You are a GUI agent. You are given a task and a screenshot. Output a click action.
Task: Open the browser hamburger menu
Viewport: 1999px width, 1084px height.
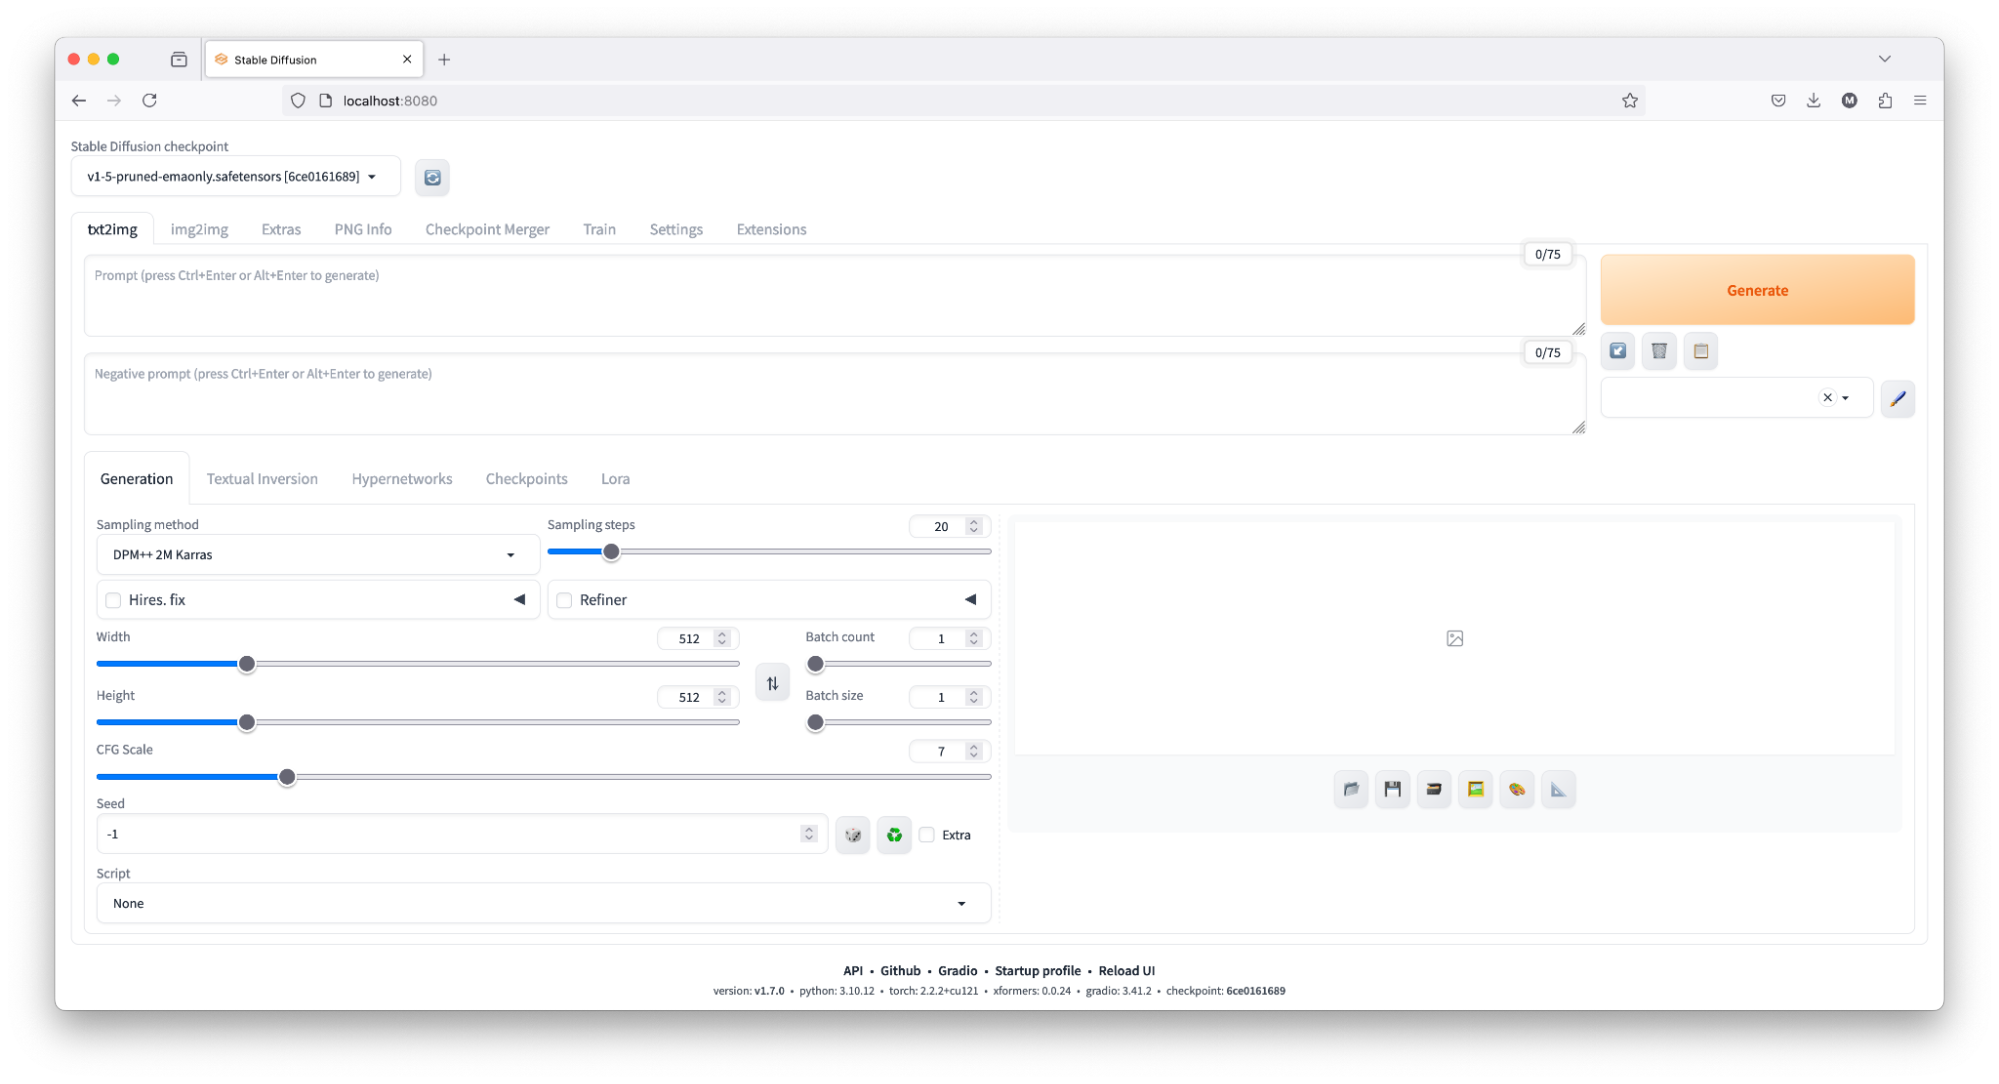click(1920, 100)
